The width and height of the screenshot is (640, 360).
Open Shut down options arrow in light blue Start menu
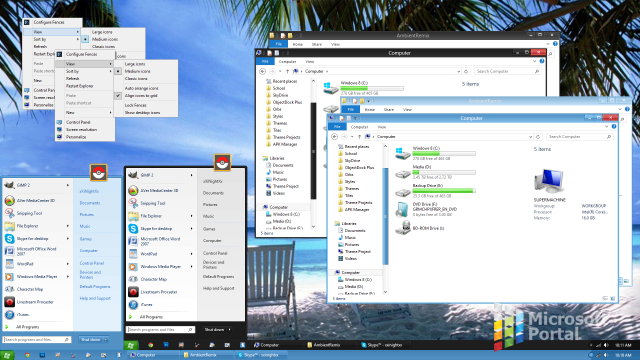click(x=106, y=340)
